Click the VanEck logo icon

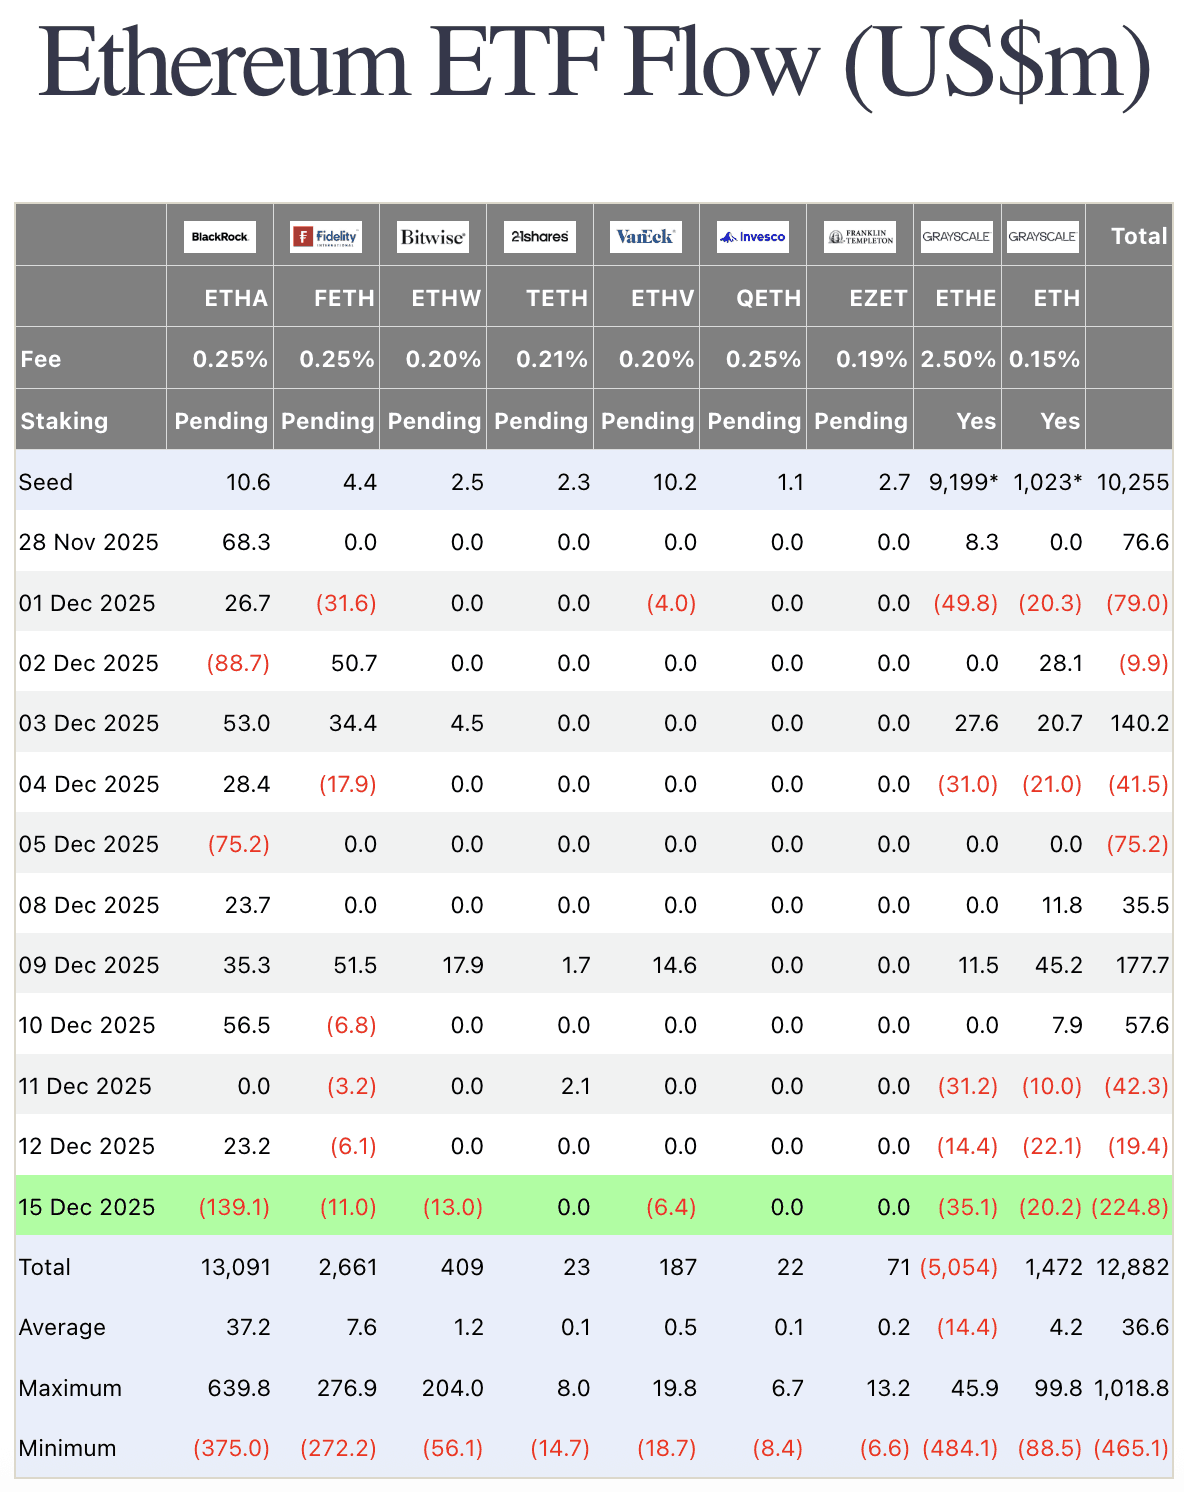[x=647, y=237]
